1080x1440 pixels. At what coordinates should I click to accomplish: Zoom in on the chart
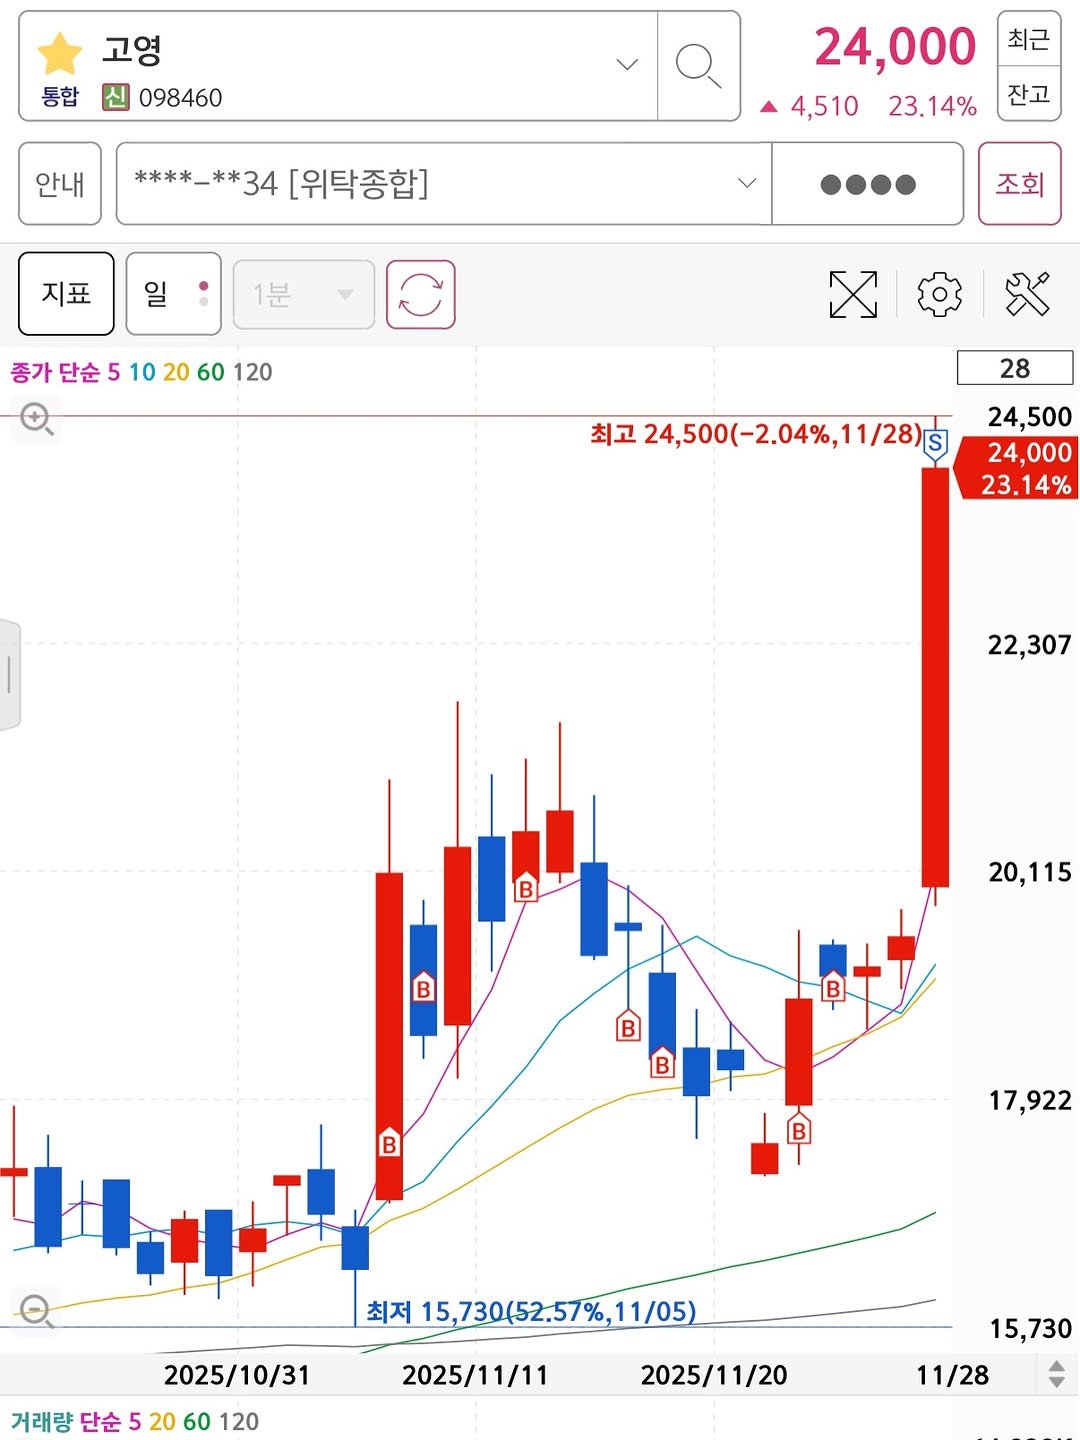pyautogui.click(x=37, y=418)
